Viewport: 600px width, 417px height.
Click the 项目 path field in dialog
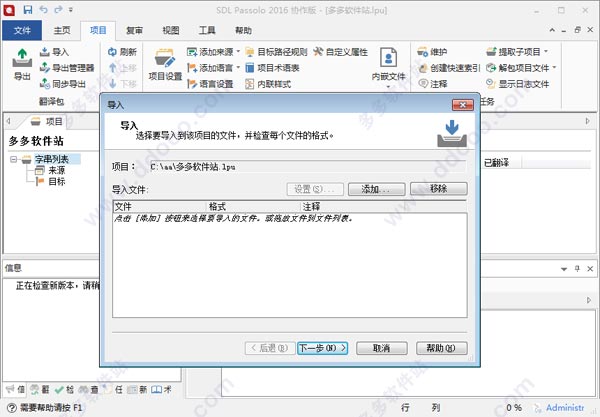pos(307,167)
